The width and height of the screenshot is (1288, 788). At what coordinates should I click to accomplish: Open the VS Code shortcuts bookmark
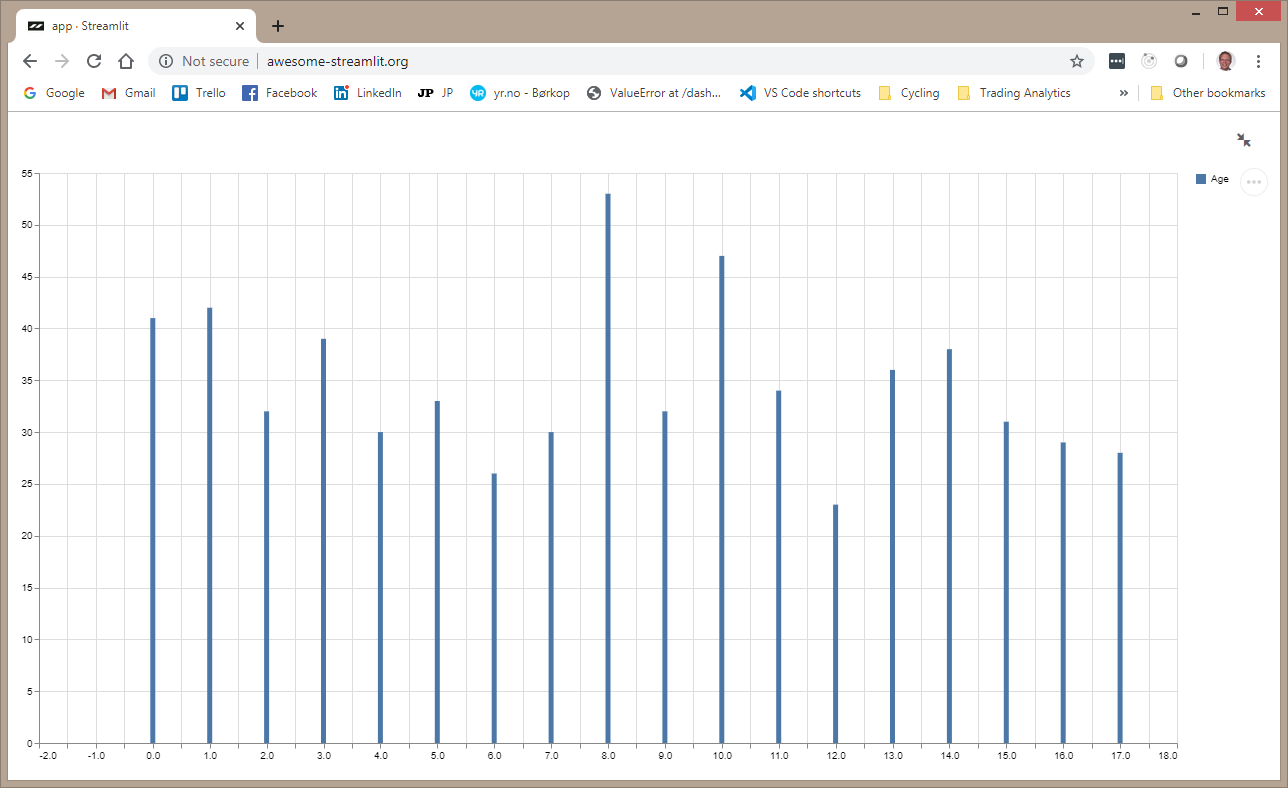800,93
